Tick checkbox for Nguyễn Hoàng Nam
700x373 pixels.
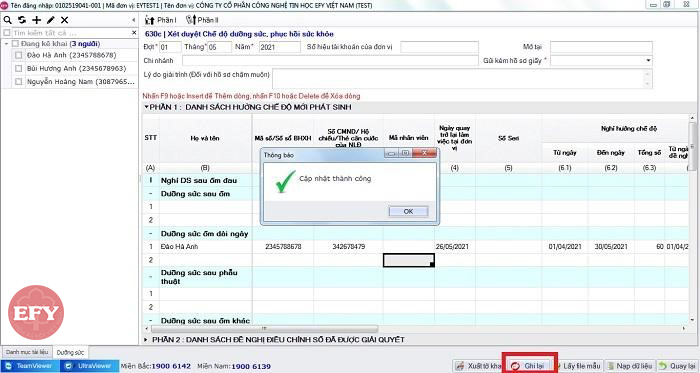pos(18,82)
